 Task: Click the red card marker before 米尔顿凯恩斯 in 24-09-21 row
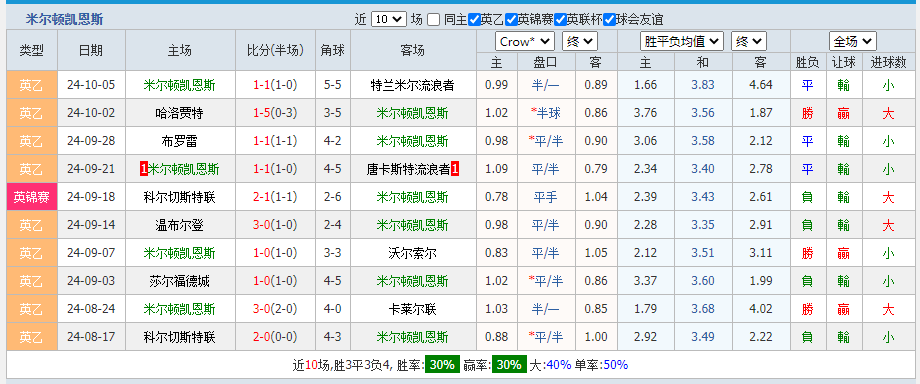click(x=144, y=170)
